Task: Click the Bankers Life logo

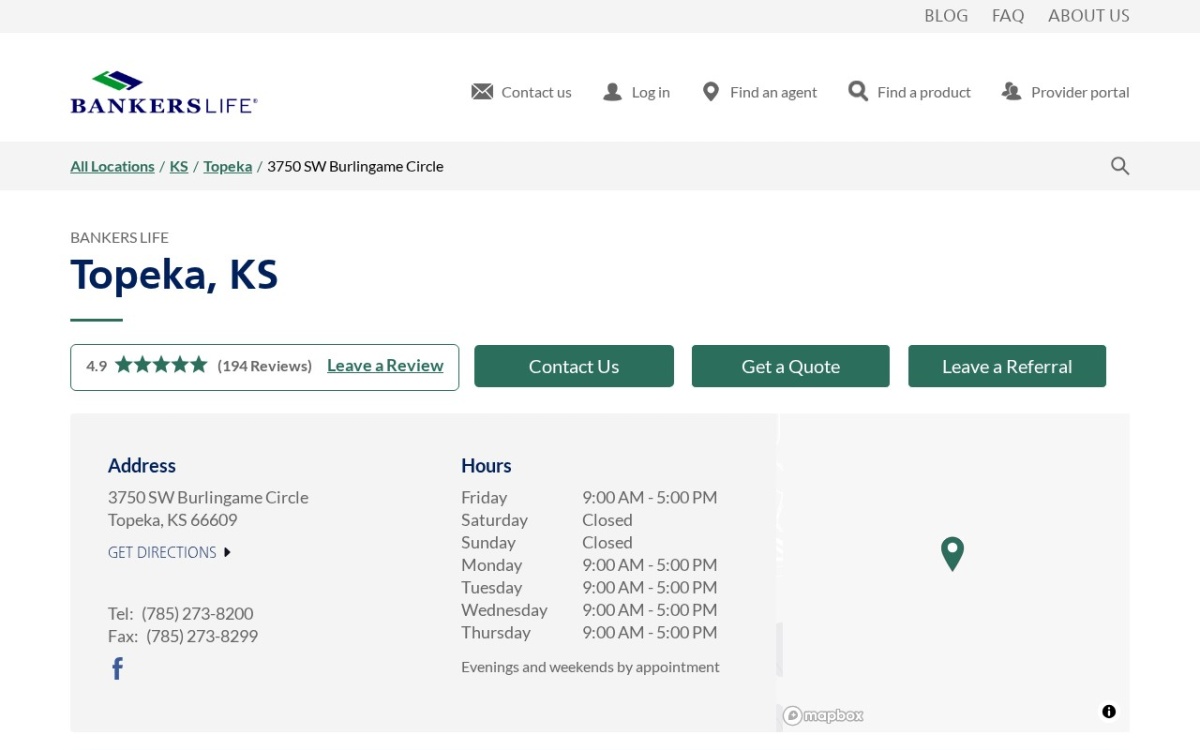Action: pos(164,92)
